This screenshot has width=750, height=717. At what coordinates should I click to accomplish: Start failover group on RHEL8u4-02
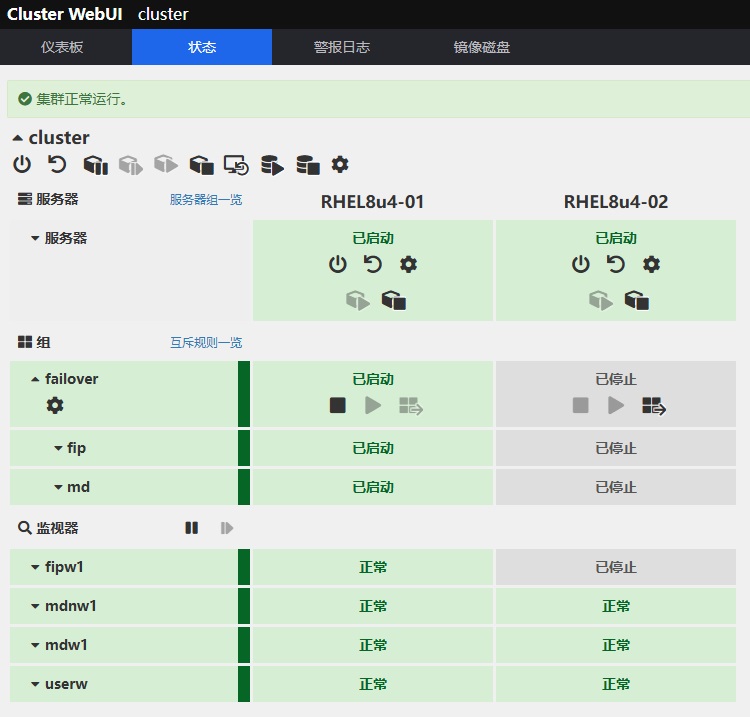tap(616, 405)
